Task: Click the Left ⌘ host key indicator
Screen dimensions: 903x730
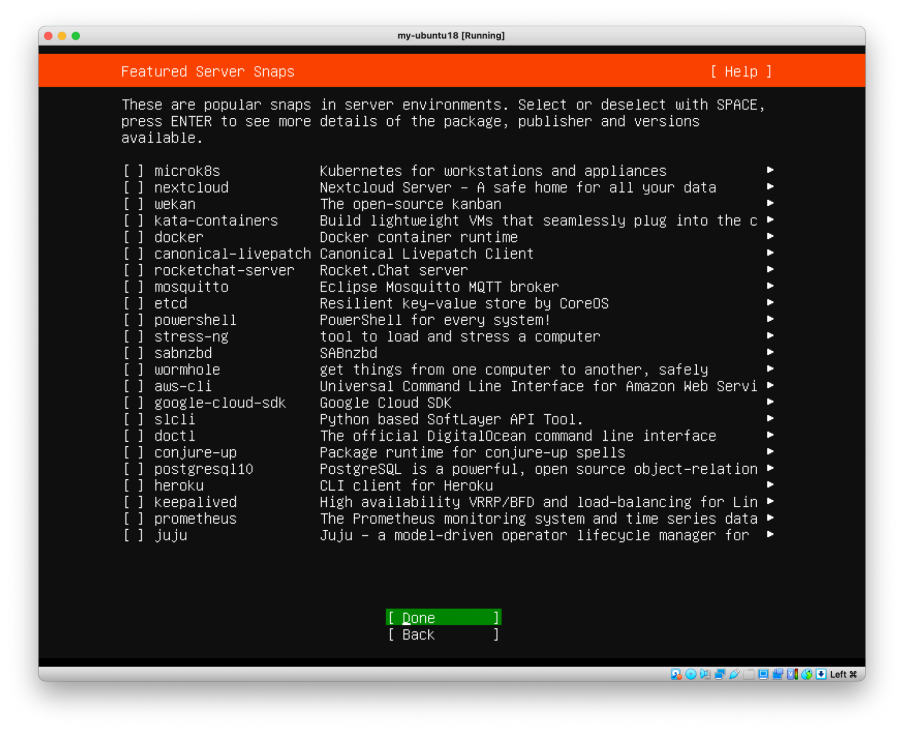Action: (844, 674)
